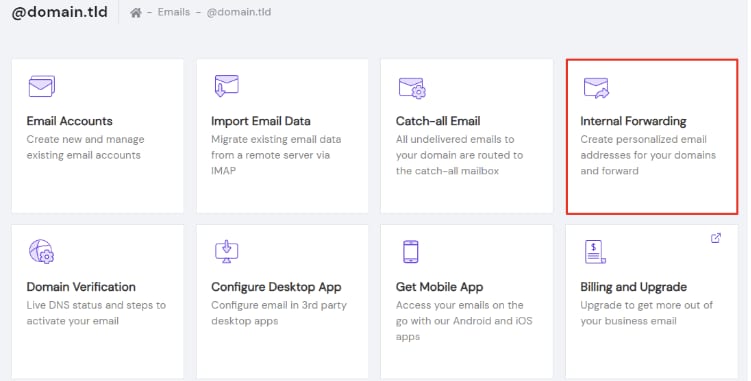Click the Import Email Data icon
The width and height of the screenshot is (751, 381).
[227, 86]
